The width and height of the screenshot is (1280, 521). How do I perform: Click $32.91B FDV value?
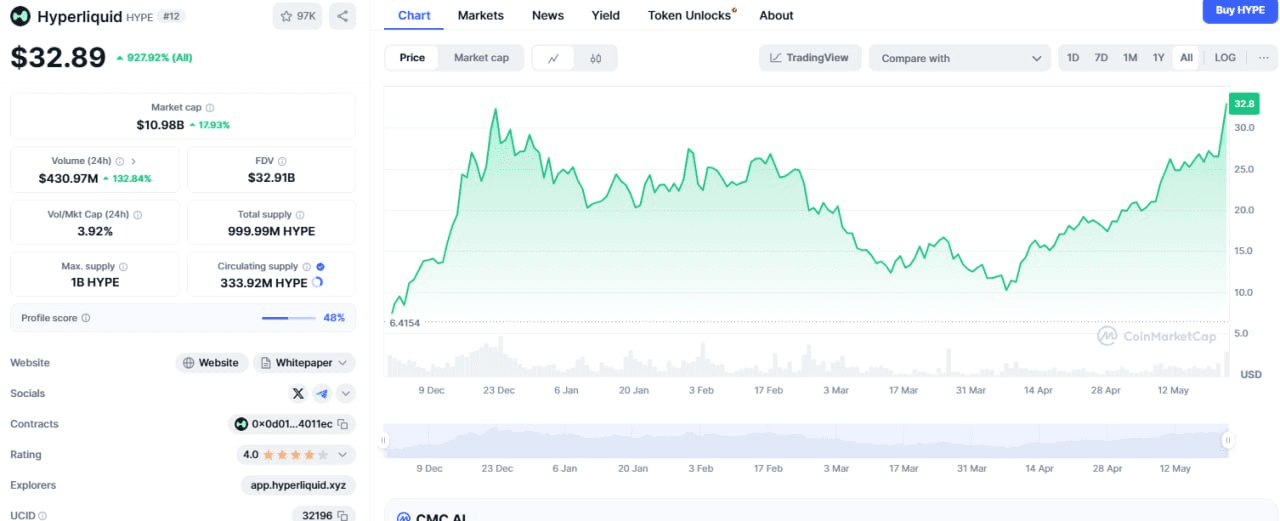271,178
